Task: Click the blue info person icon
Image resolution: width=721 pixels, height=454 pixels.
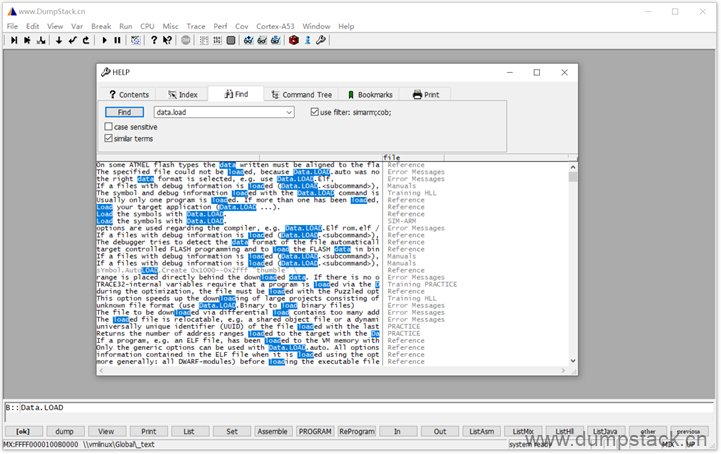Action: (306, 41)
